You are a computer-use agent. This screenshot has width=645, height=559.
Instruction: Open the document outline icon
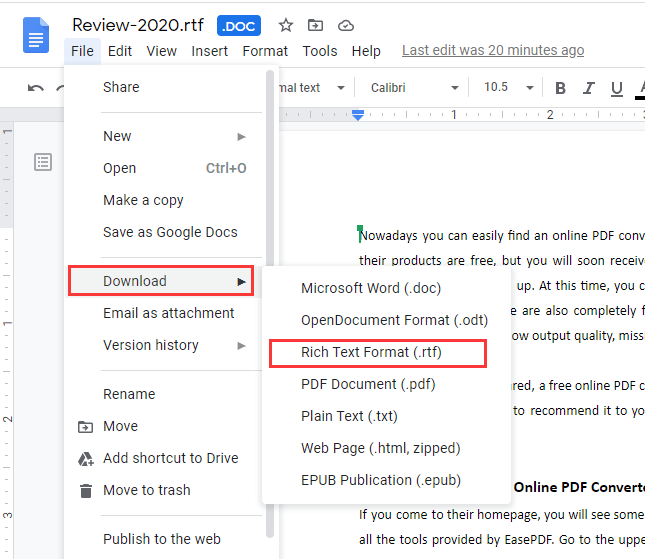click(43, 162)
